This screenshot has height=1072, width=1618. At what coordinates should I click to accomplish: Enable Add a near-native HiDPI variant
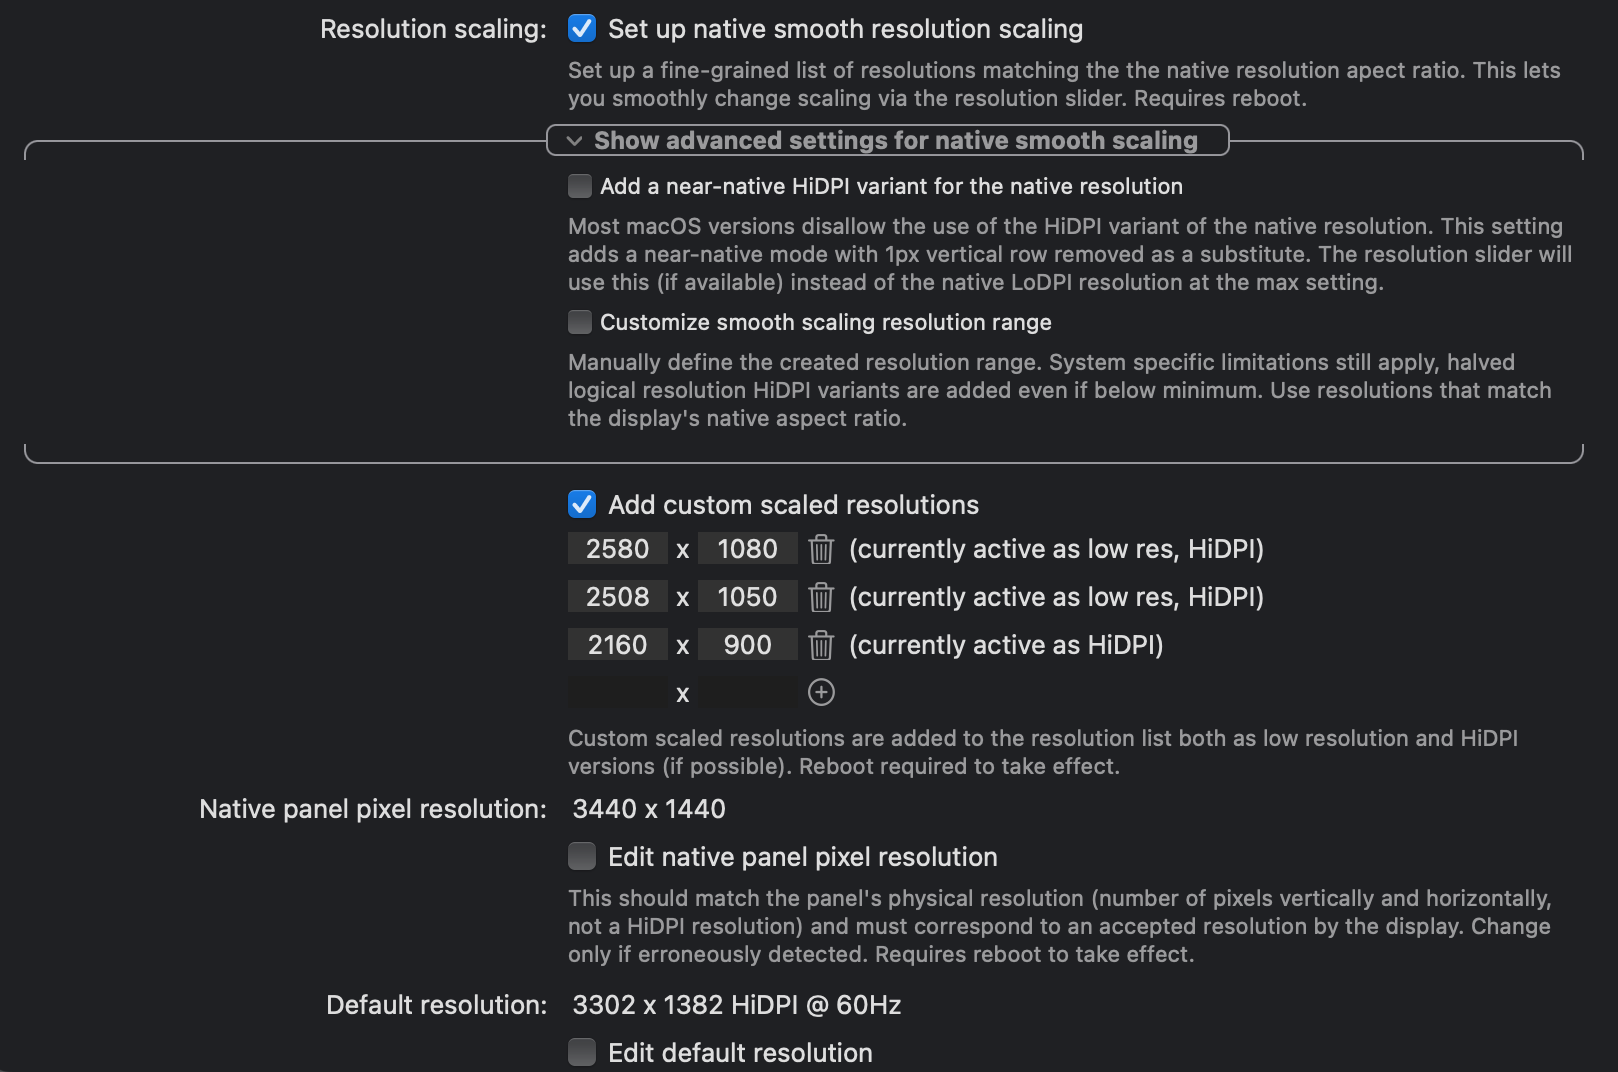(578, 186)
